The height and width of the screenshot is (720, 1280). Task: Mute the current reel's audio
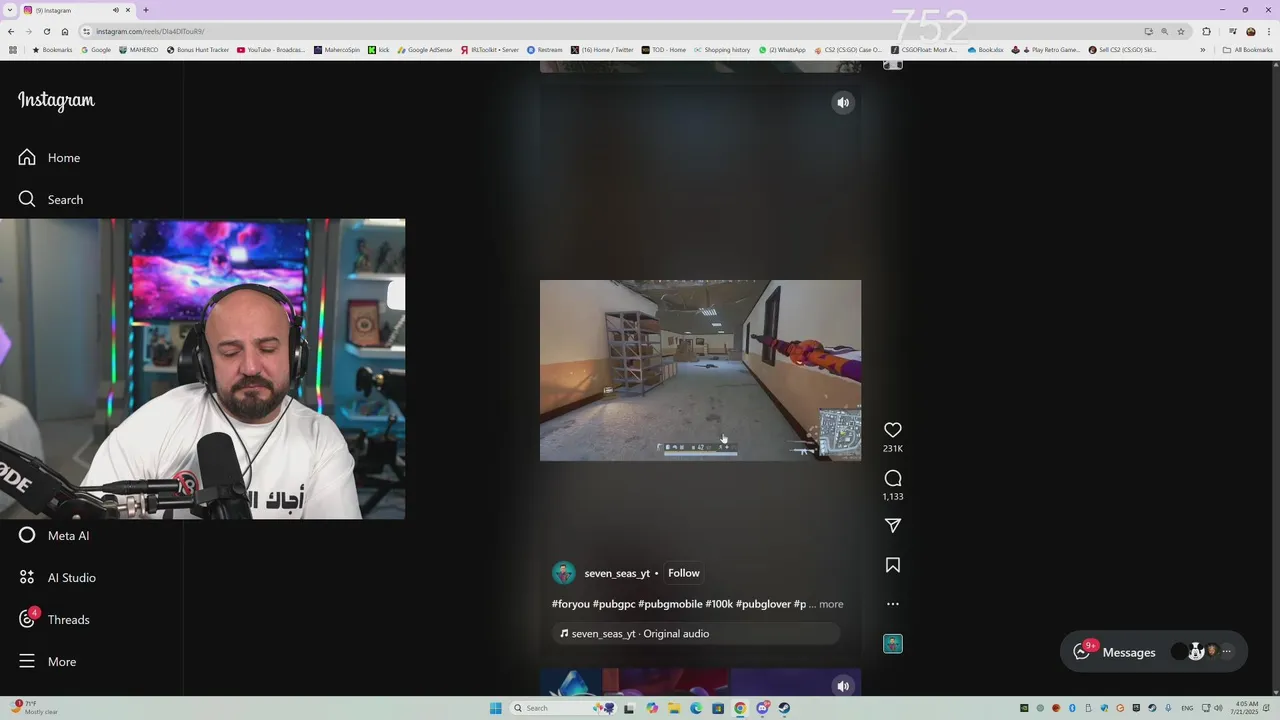[843, 102]
